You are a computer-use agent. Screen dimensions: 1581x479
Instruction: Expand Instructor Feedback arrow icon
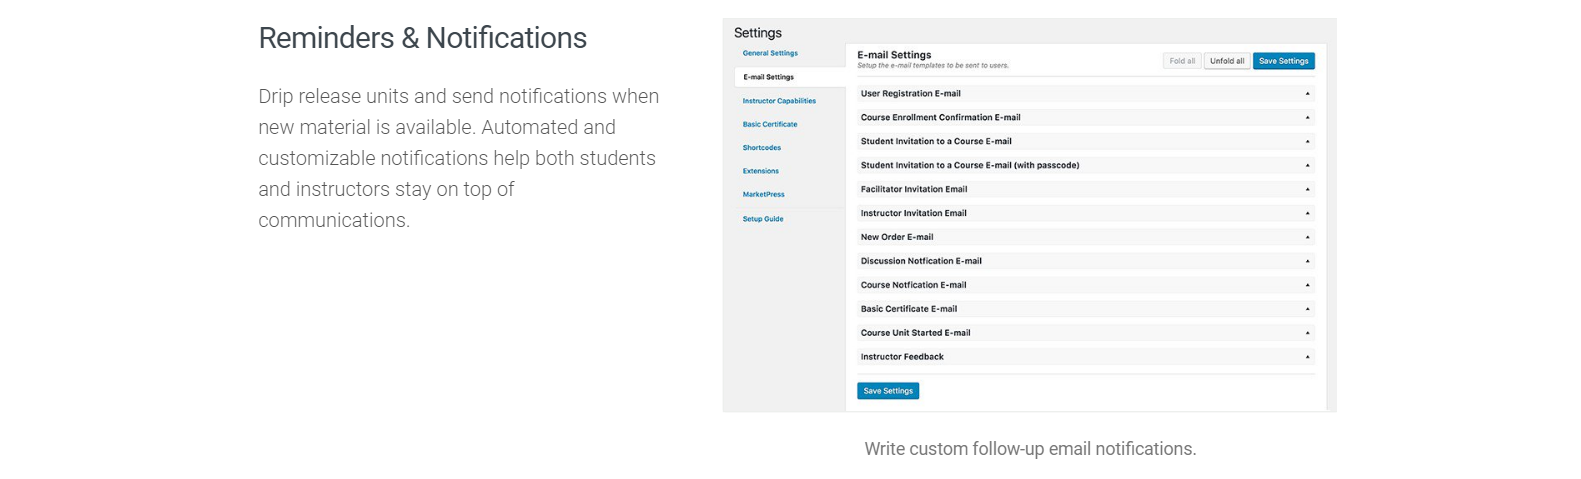1307,358
